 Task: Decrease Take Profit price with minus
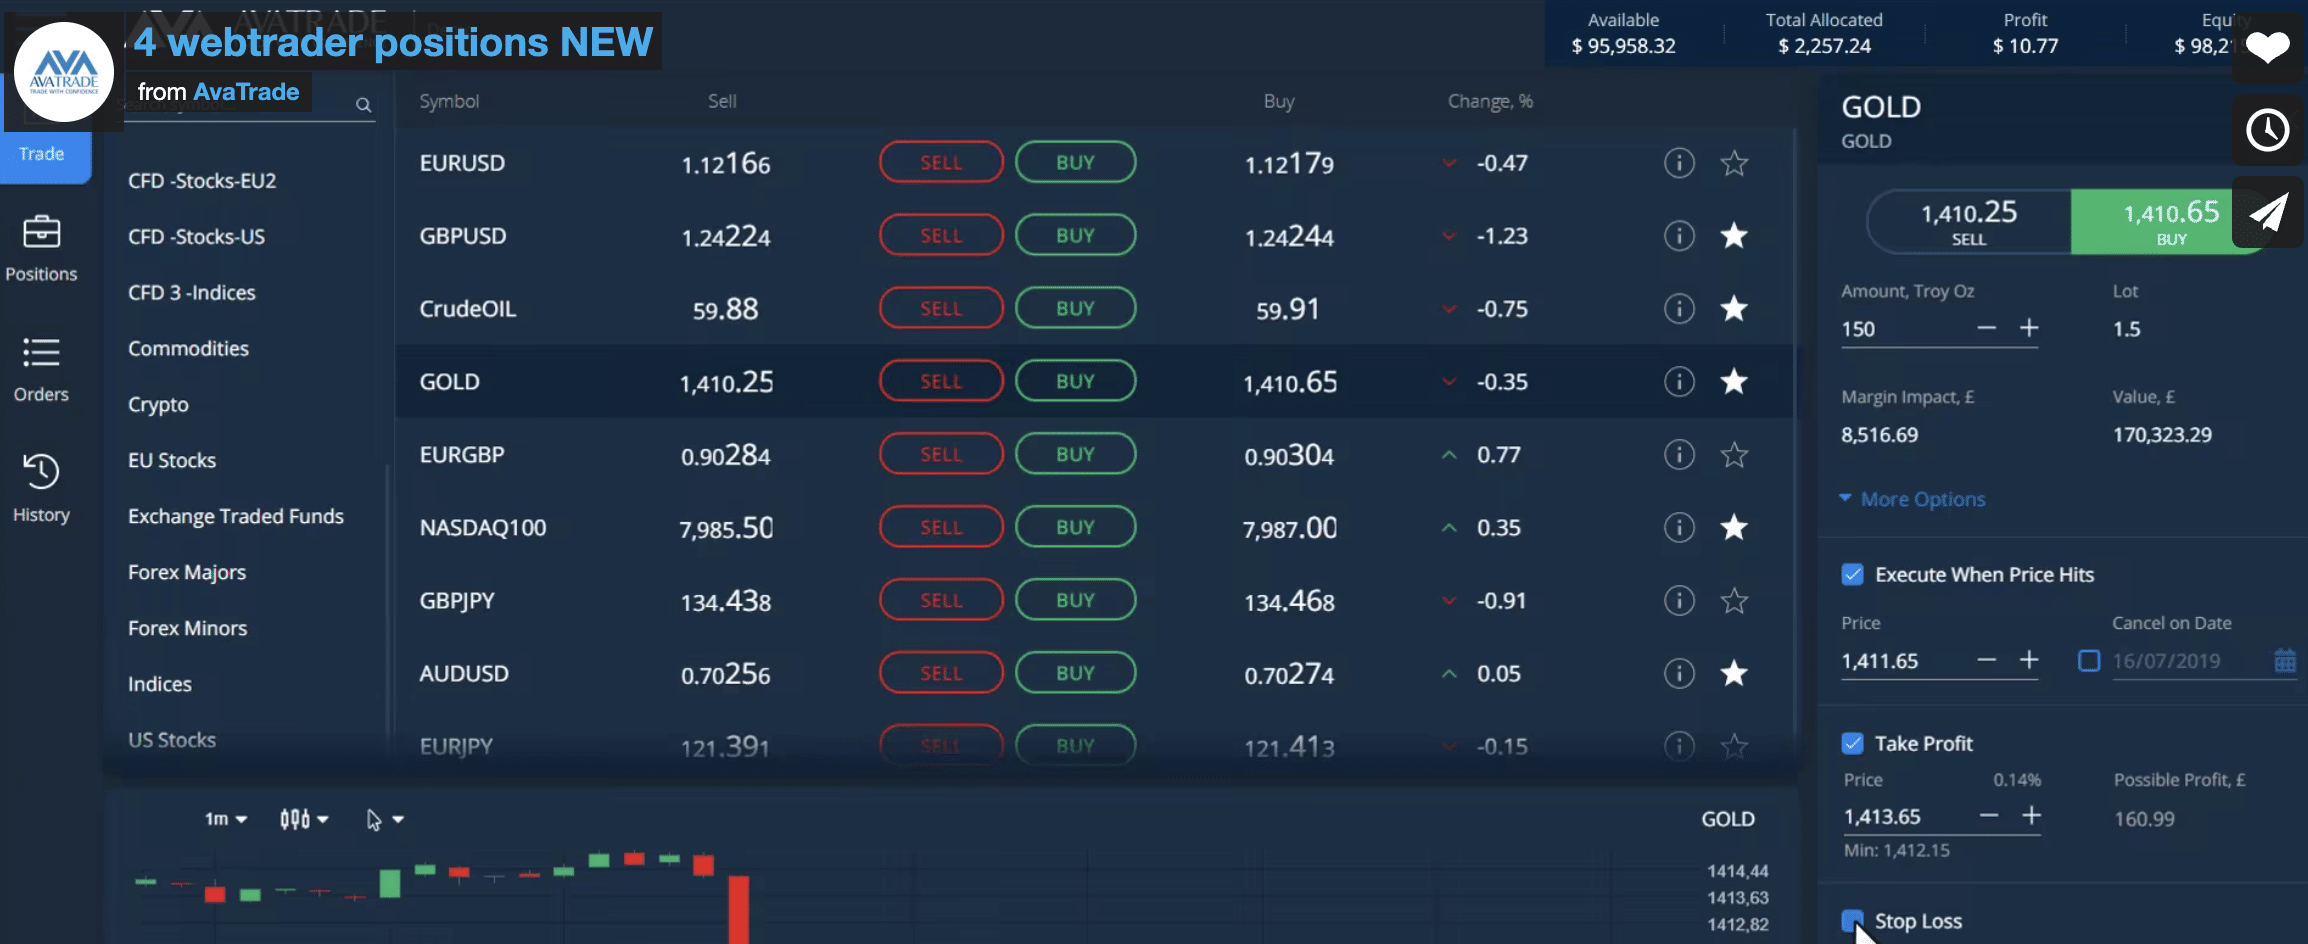[x=1989, y=817]
